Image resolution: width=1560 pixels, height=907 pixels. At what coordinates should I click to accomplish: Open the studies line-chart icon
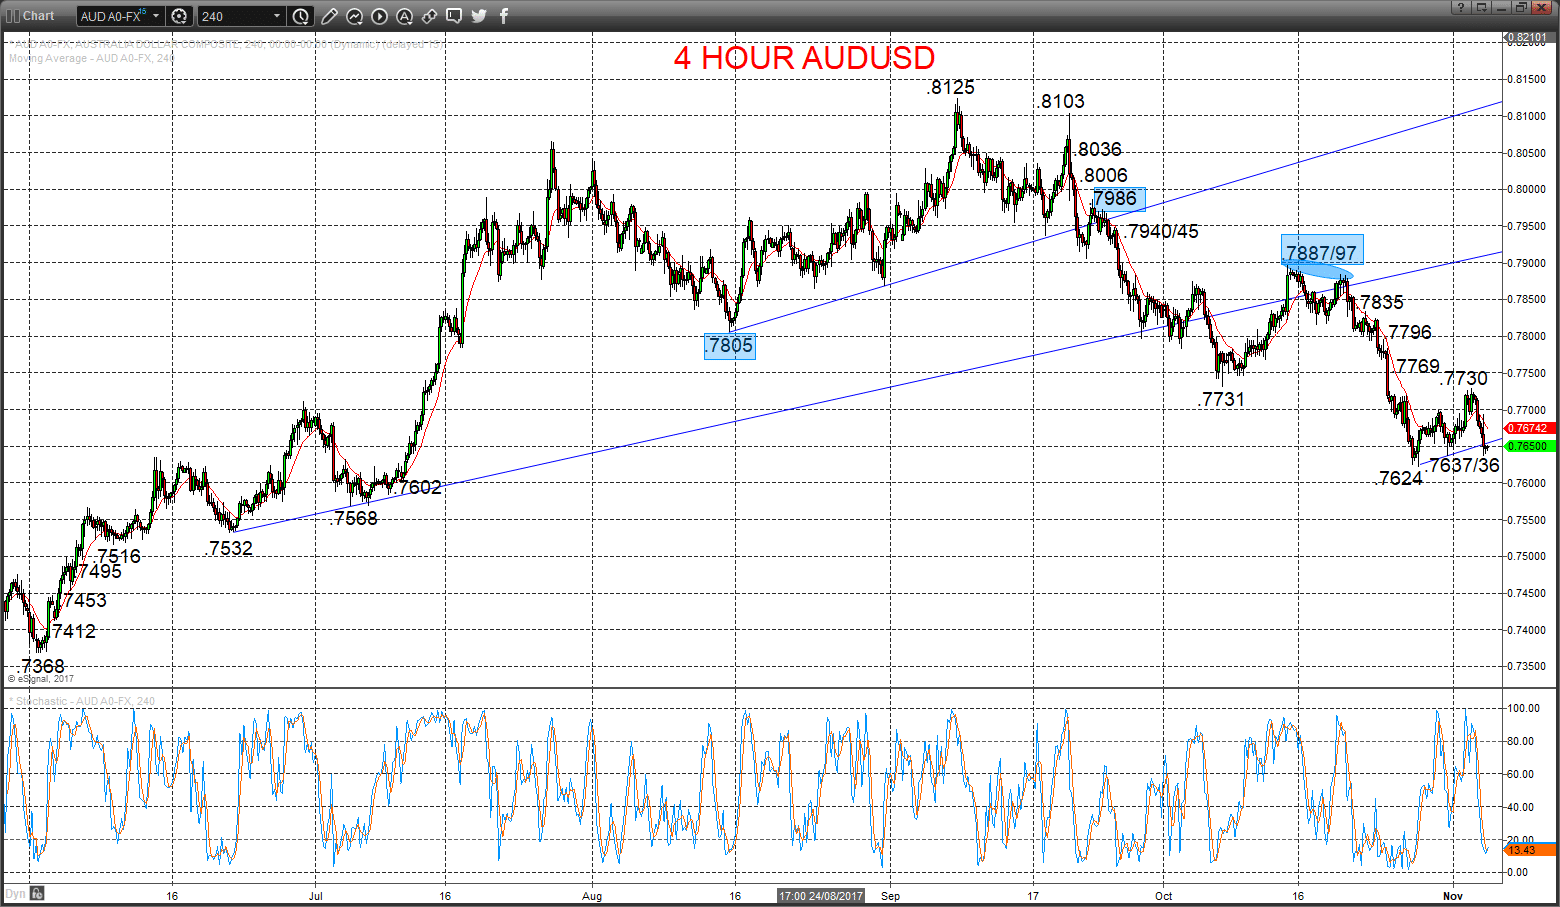354,16
